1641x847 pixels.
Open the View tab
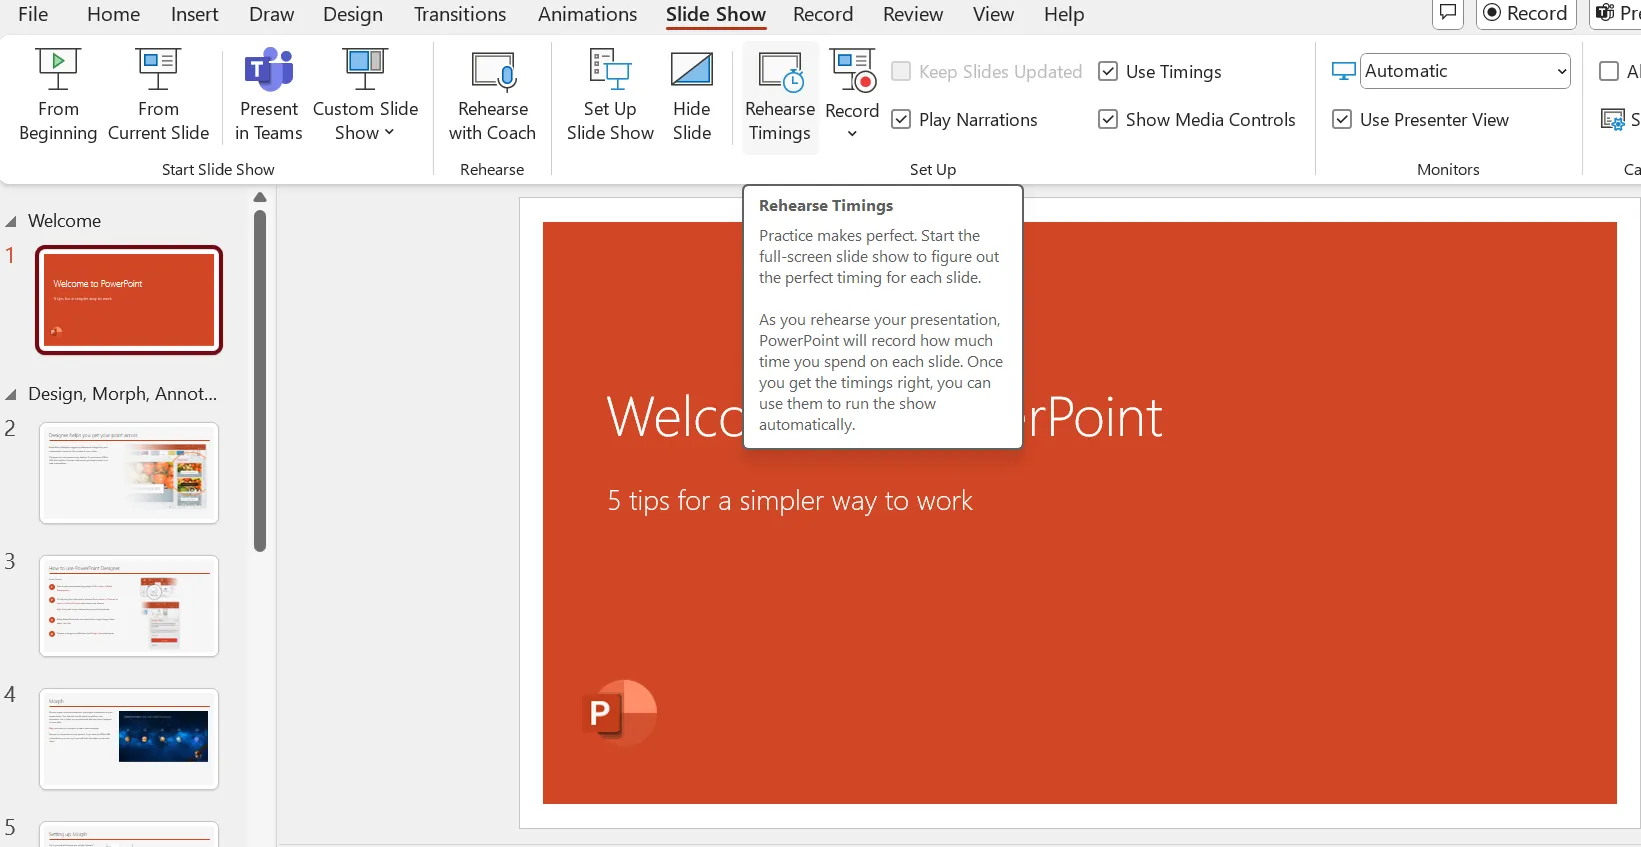[993, 14]
